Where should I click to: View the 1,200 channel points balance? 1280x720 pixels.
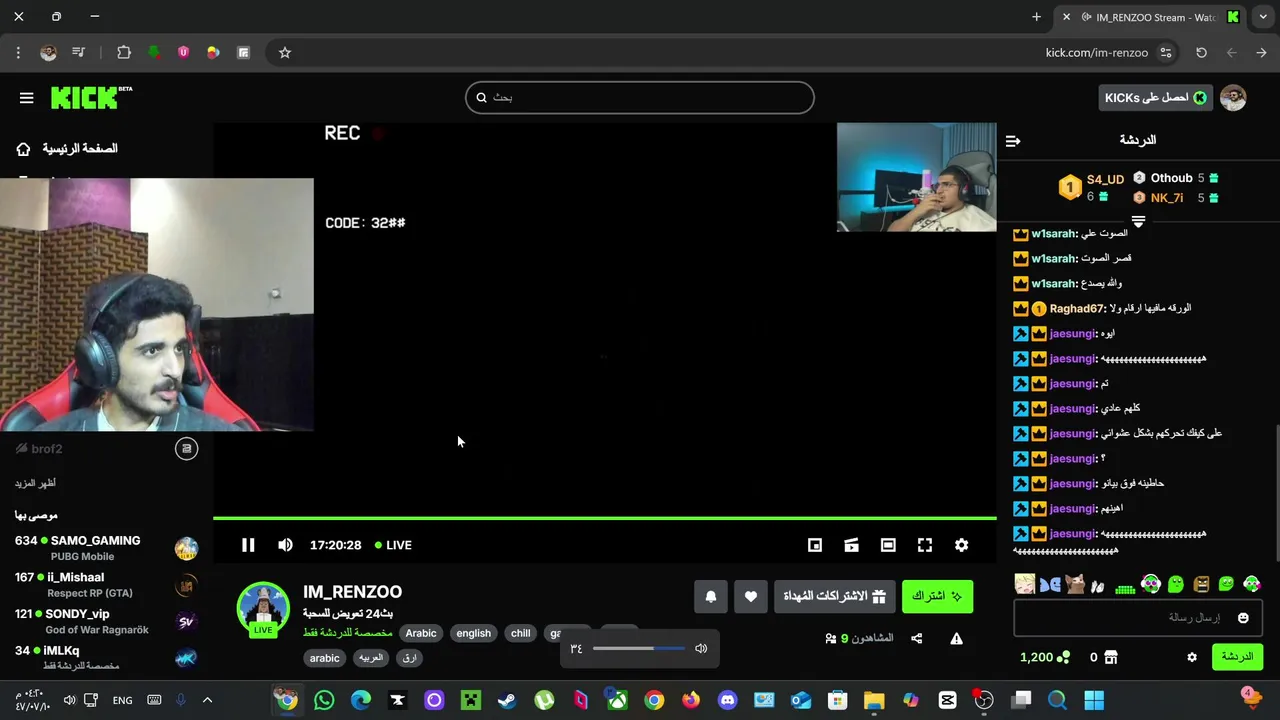point(1045,657)
